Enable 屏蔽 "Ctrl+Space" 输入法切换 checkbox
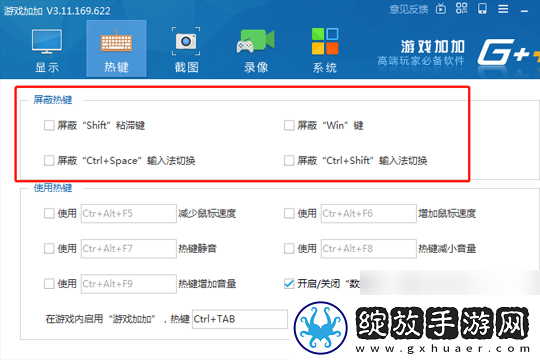540x360 pixels. pyautogui.click(x=49, y=161)
